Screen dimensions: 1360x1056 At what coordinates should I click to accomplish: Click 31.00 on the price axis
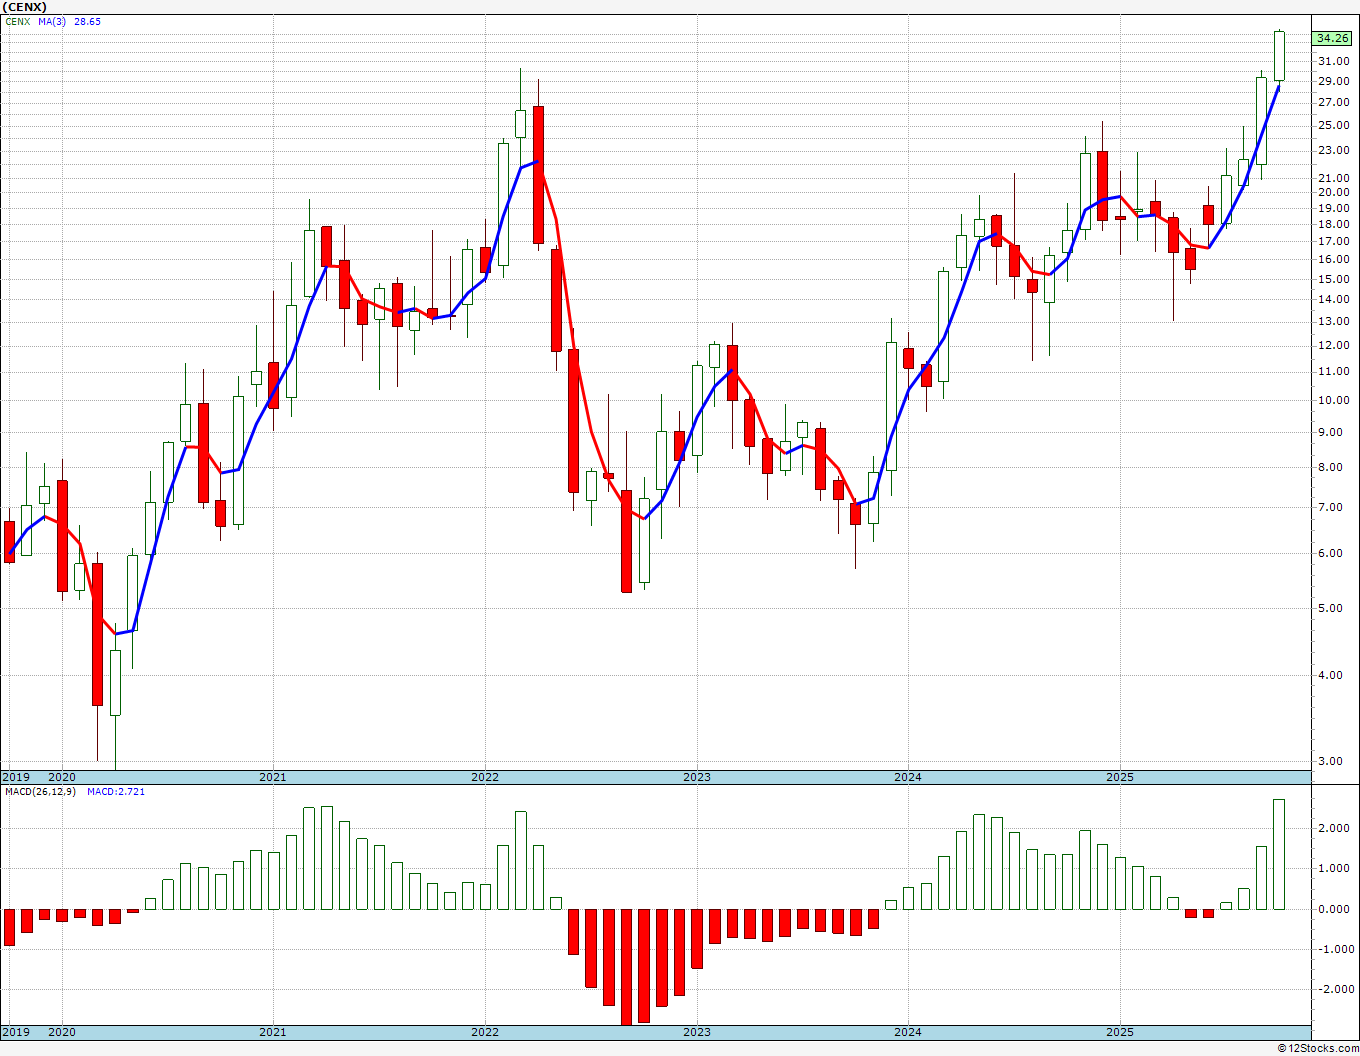point(1334,61)
